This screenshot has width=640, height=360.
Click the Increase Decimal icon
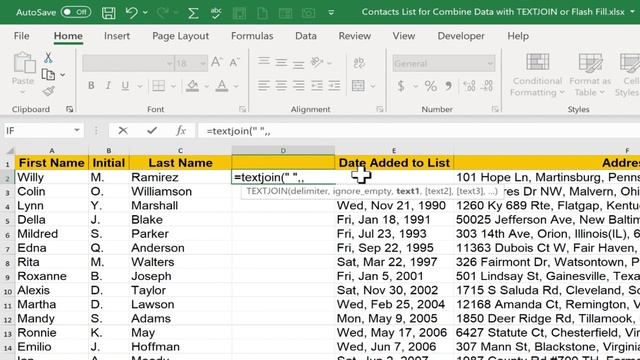(x=469, y=86)
